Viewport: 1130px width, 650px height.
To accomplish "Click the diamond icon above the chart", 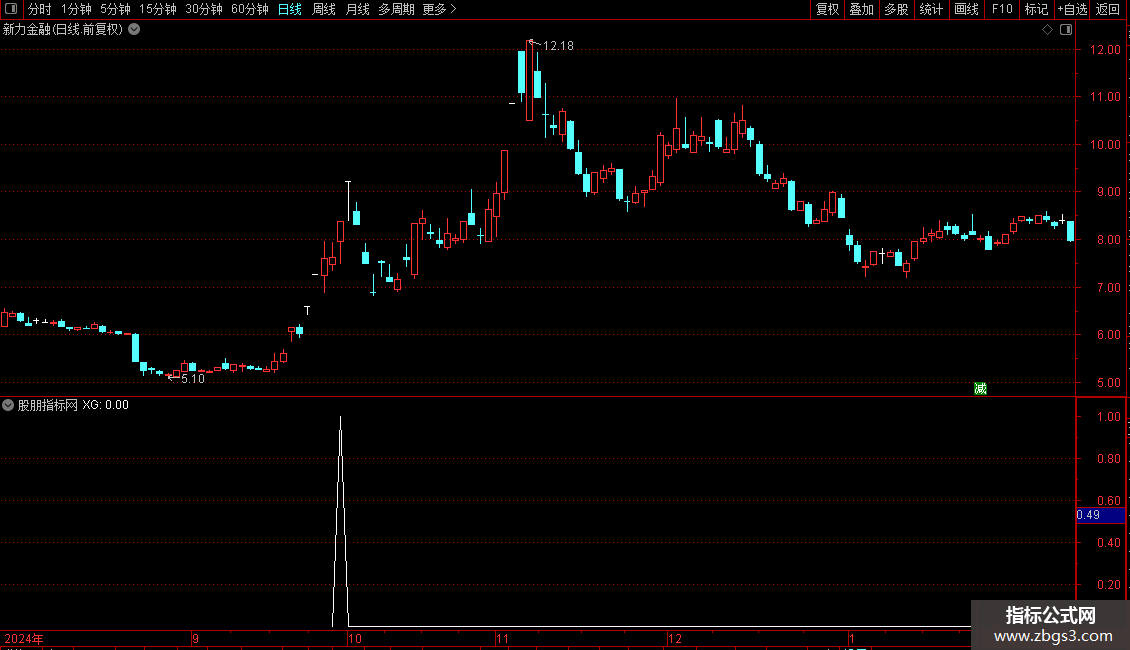I will (1048, 30).
